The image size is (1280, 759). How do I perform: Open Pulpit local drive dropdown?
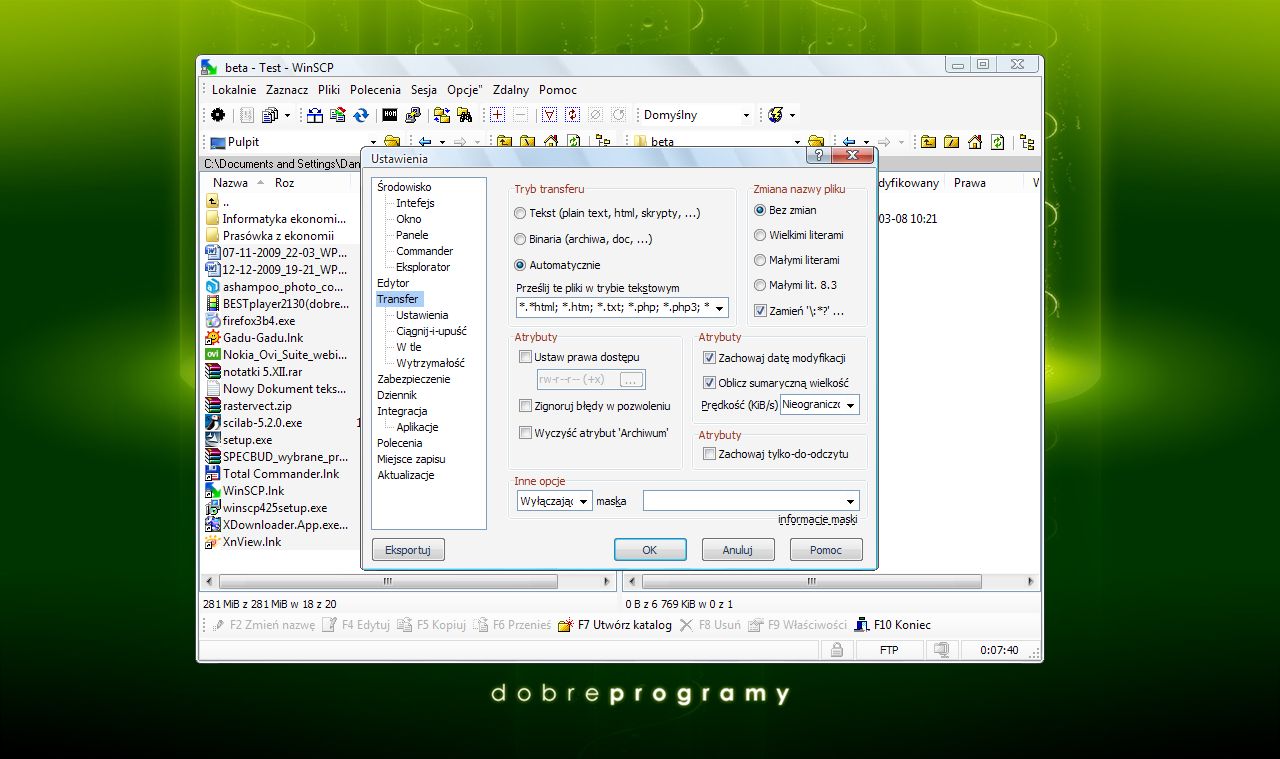pyautogui.click(x=373, y=142)
